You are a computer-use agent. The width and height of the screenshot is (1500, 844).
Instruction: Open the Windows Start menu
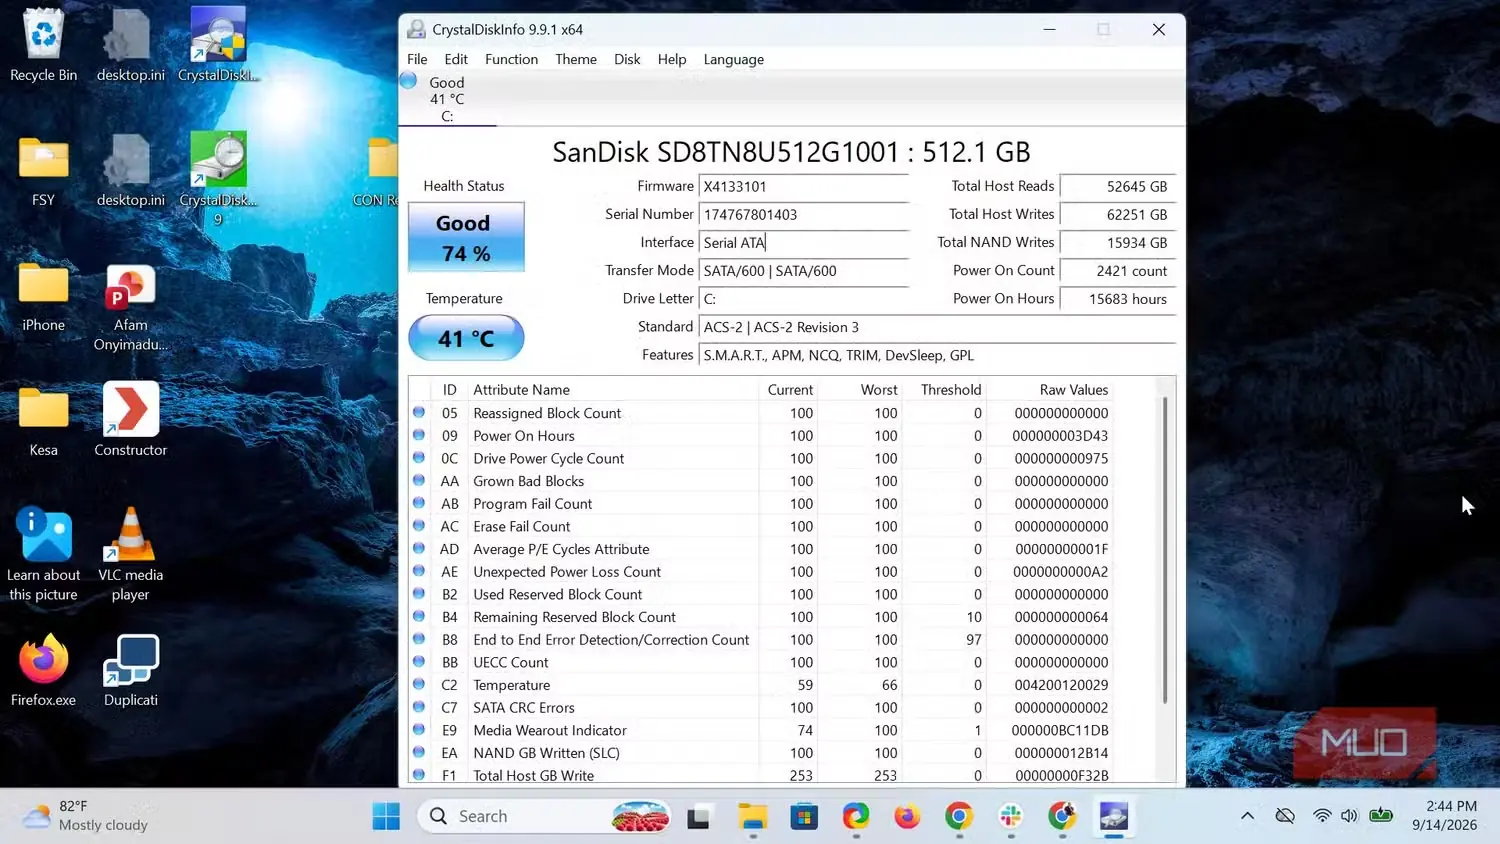tap(386, 816)
